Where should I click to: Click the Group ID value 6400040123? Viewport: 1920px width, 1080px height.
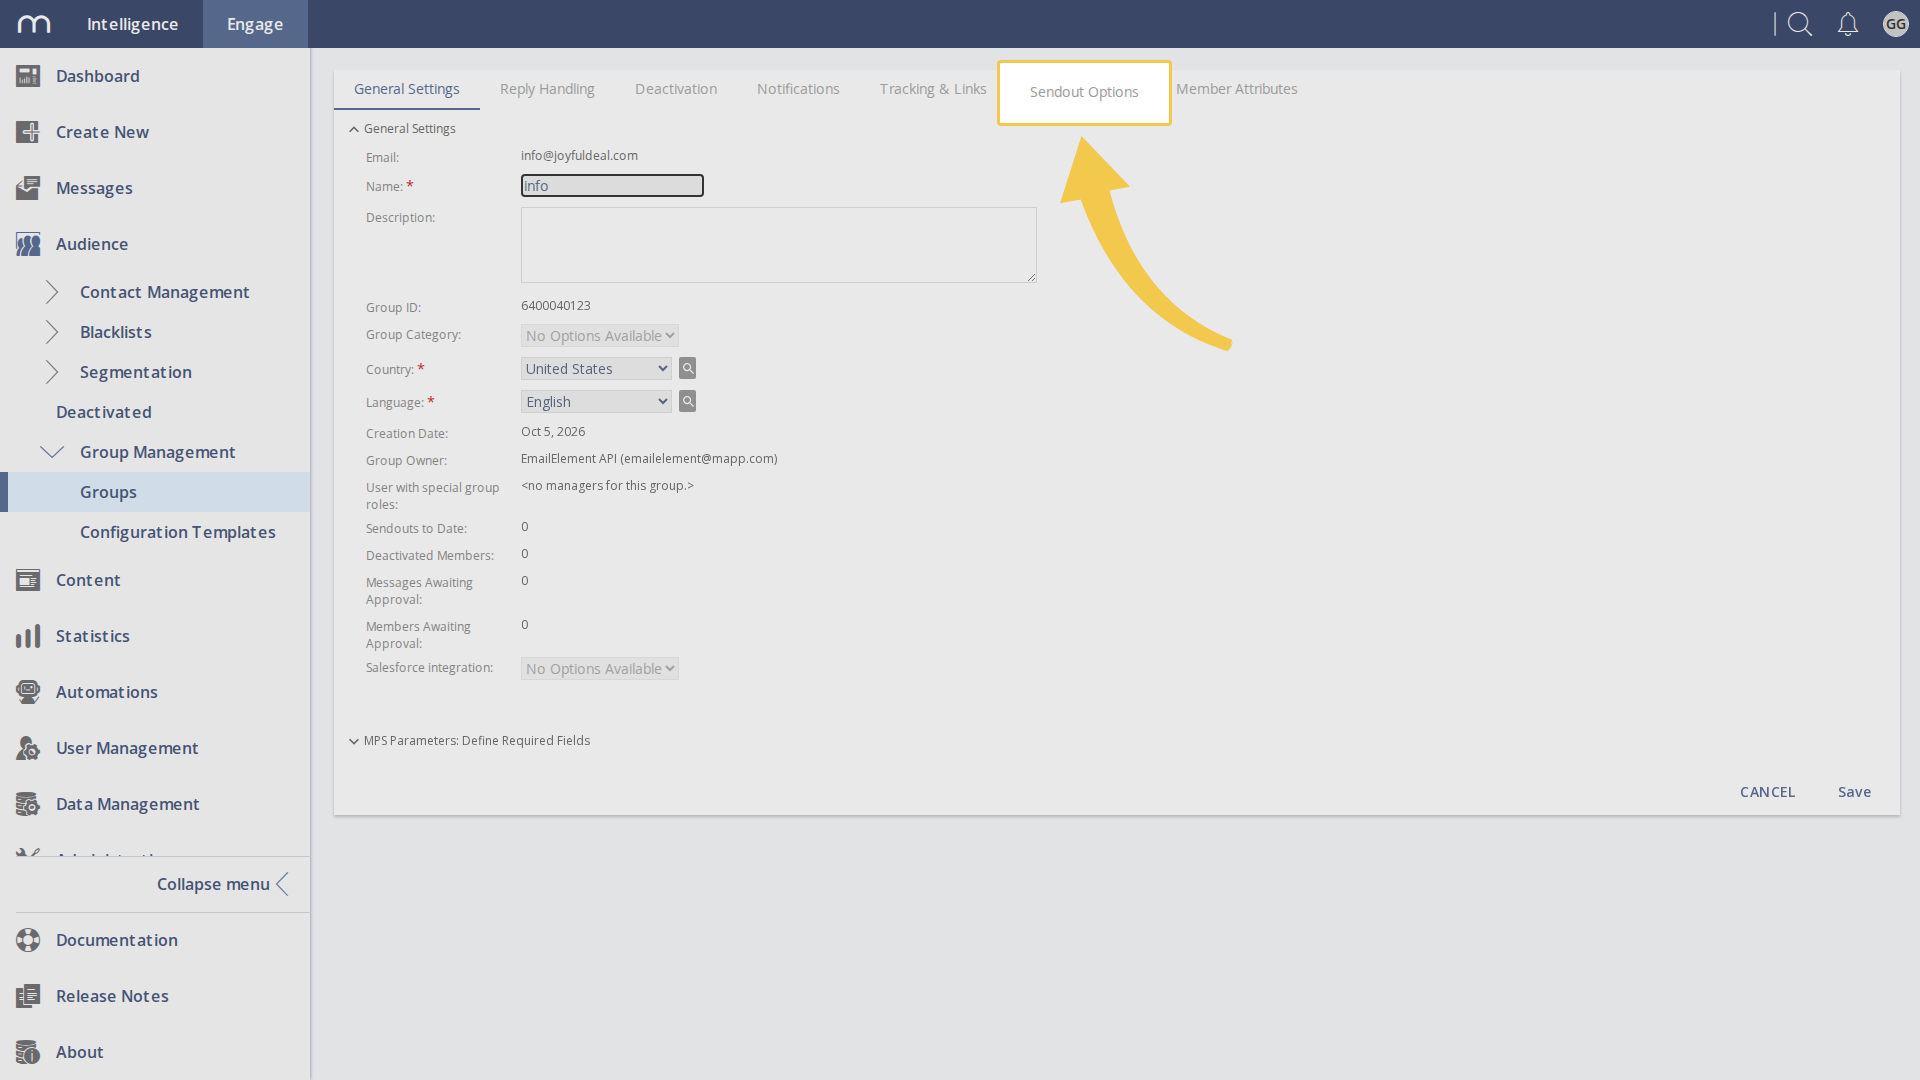(x=556, y=305)
